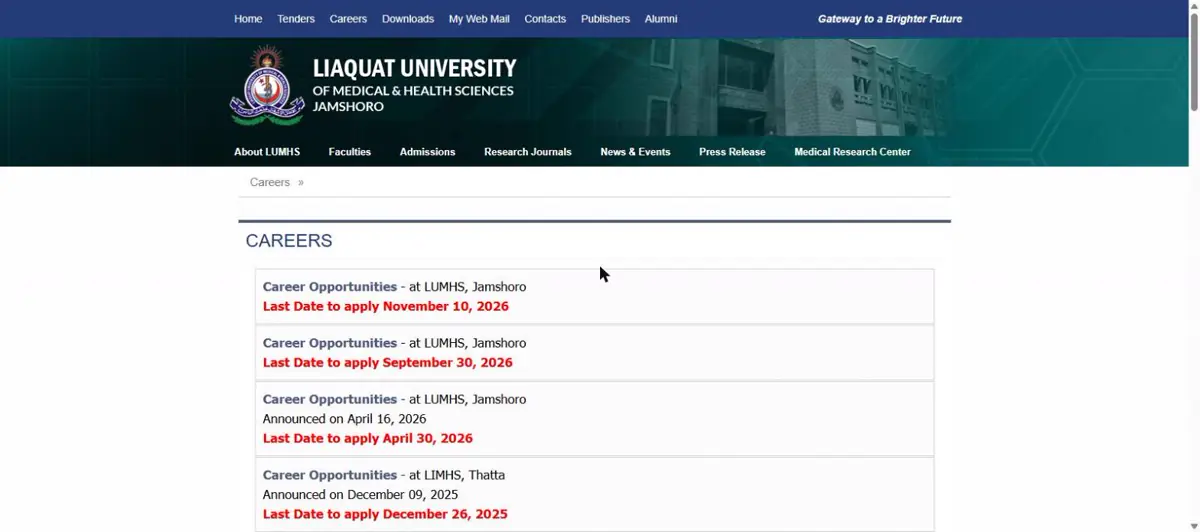The width and height of the screenshot is (1200, 532).
Task: Open Career Opportunities at LIMHS, Thatta
Action: [330, 475]
